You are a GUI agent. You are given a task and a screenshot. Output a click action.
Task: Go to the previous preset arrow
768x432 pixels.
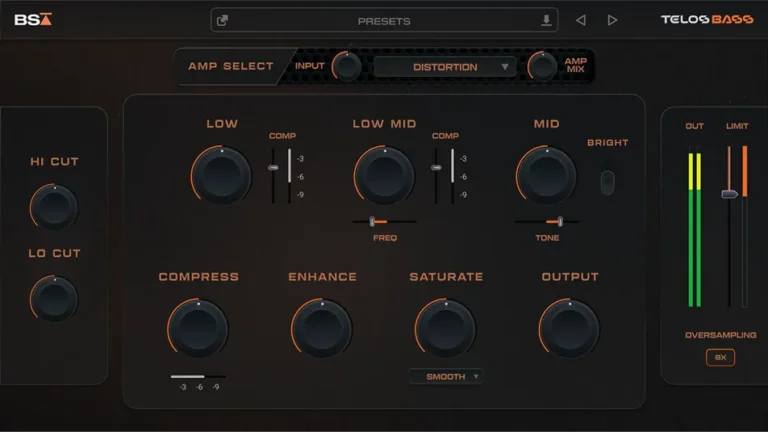(x=580, y=20)
